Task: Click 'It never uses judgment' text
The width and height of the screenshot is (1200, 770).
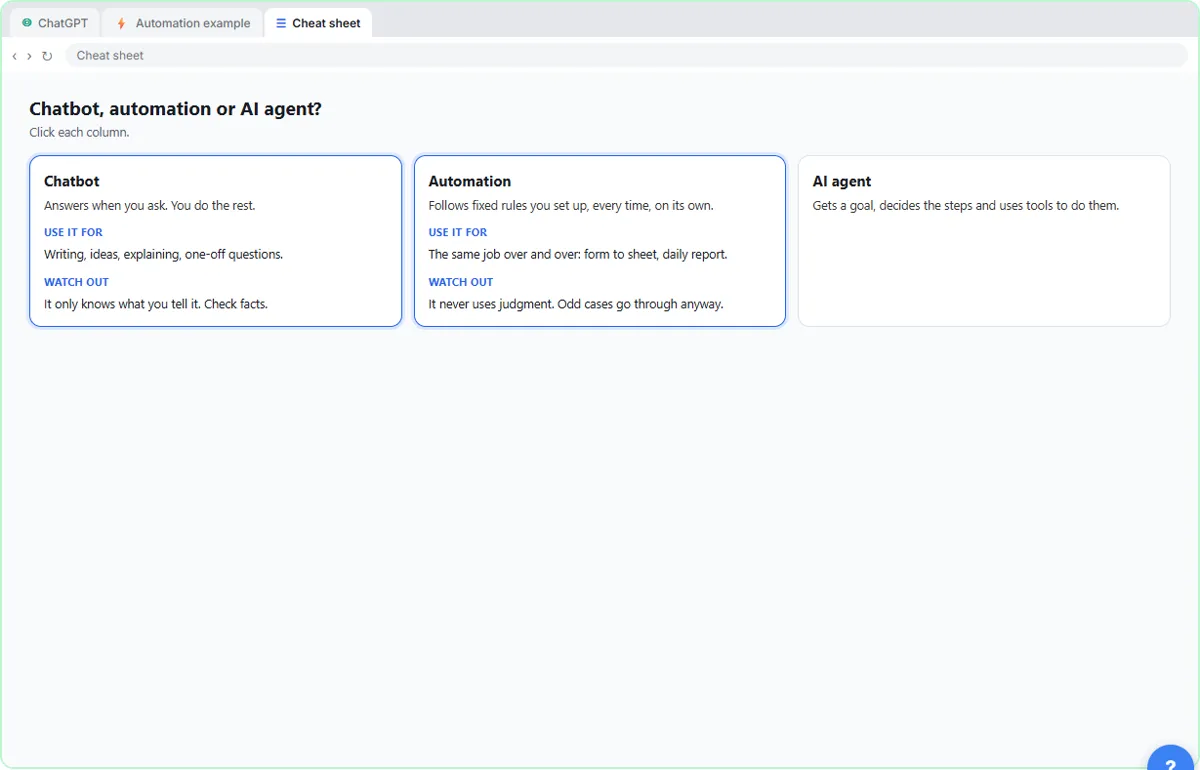Action: 576,304
